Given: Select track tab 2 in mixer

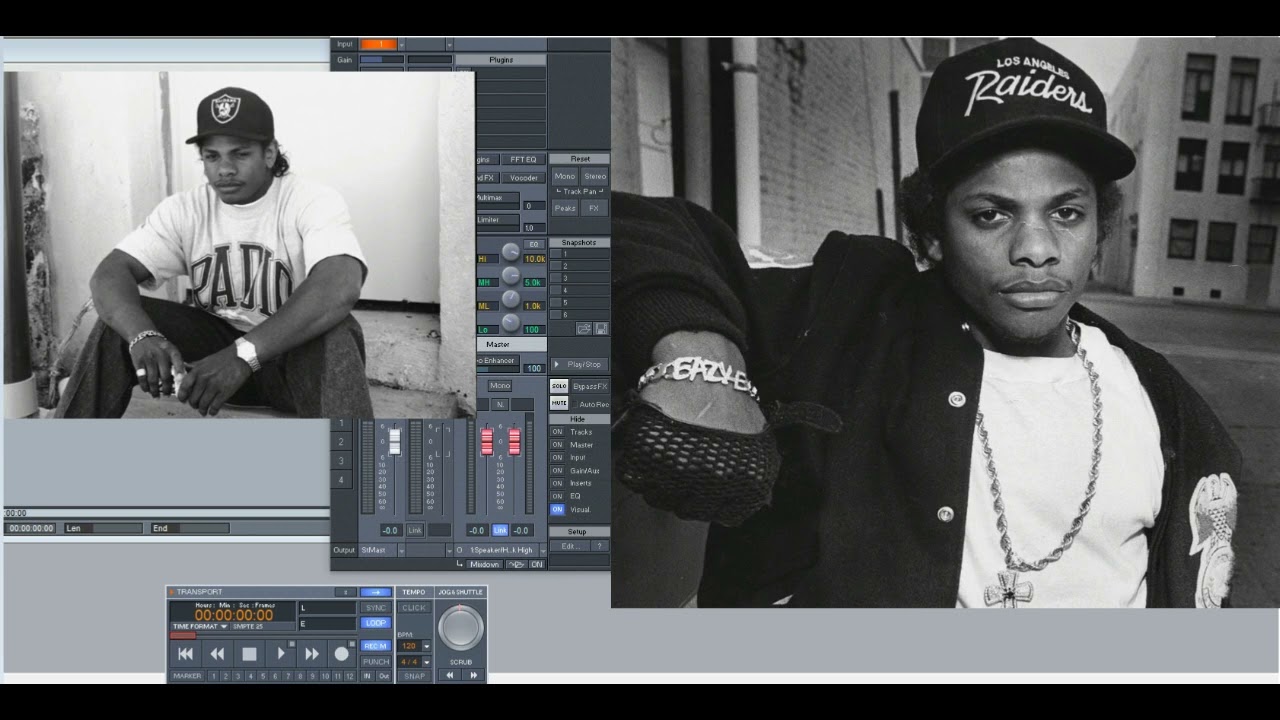Looking at the screenshot, I should [341, 442].
